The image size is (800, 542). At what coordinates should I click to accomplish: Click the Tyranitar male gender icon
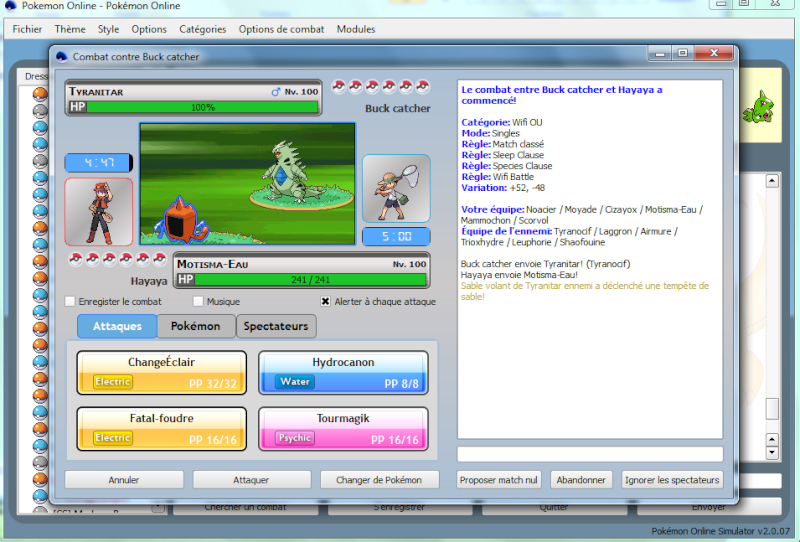276,92
